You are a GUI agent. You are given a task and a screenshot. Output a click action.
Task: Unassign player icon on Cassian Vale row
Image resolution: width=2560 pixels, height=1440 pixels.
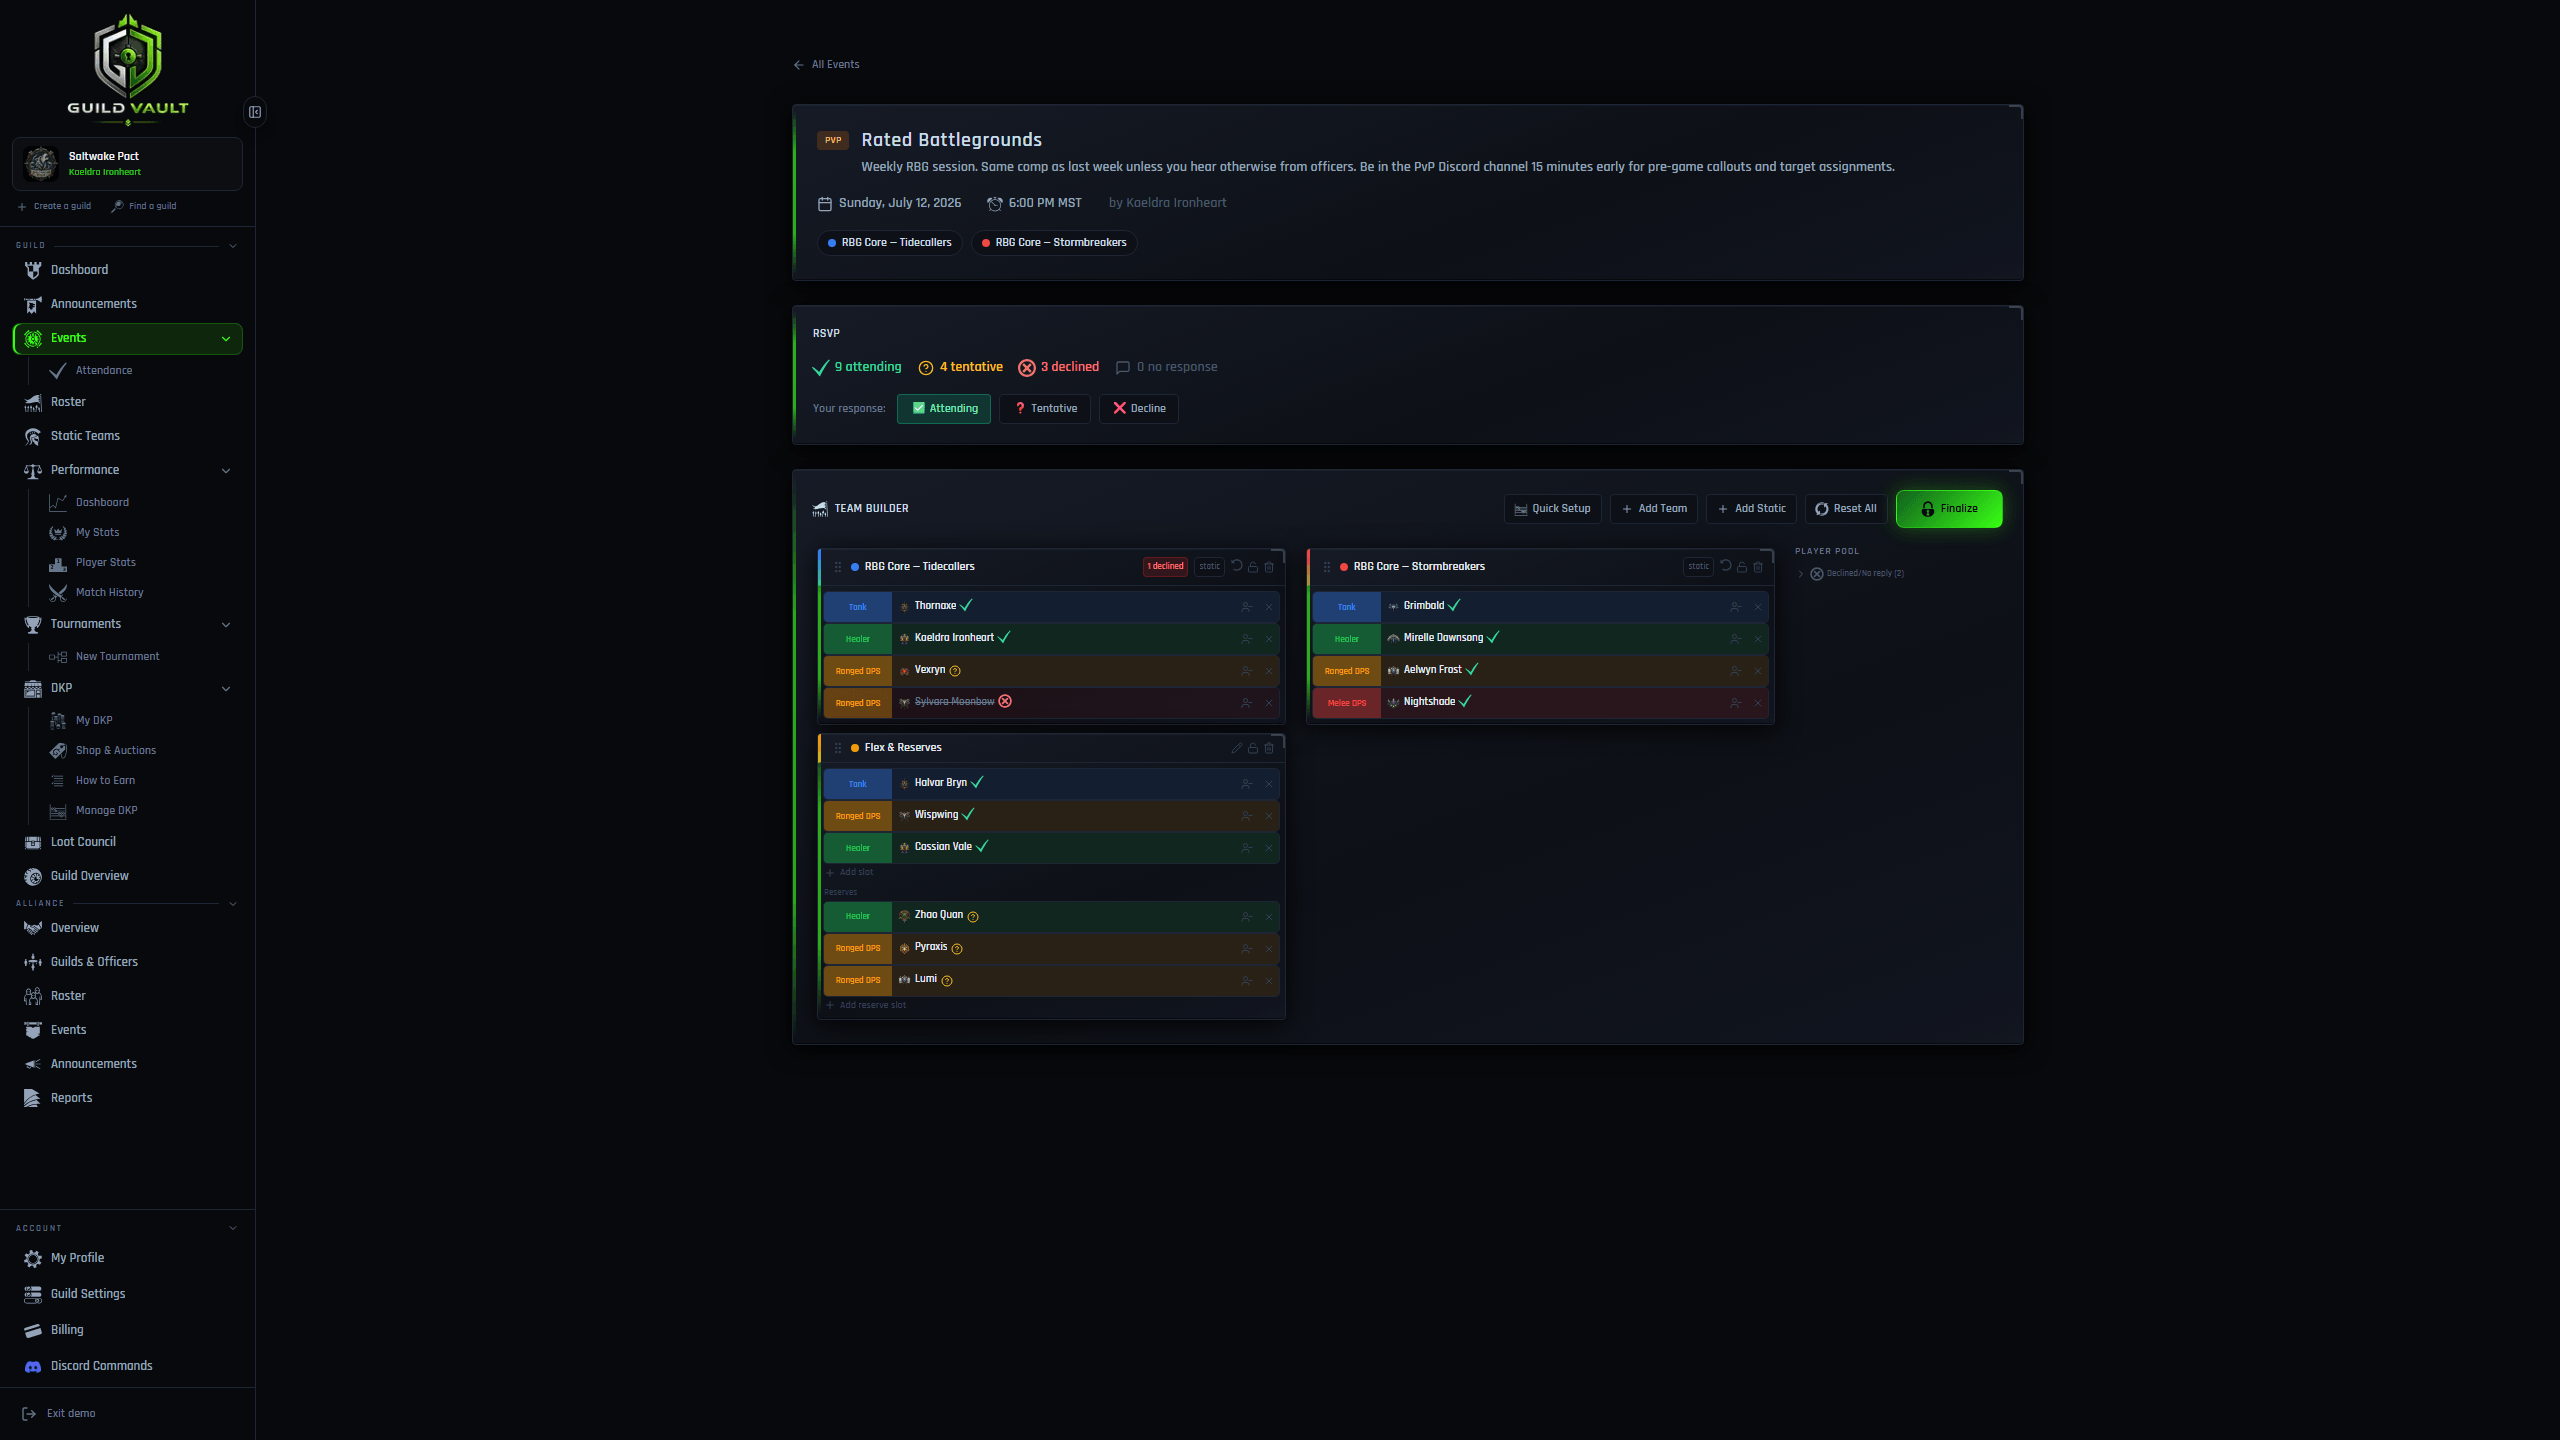click(x=1246, y=848)
